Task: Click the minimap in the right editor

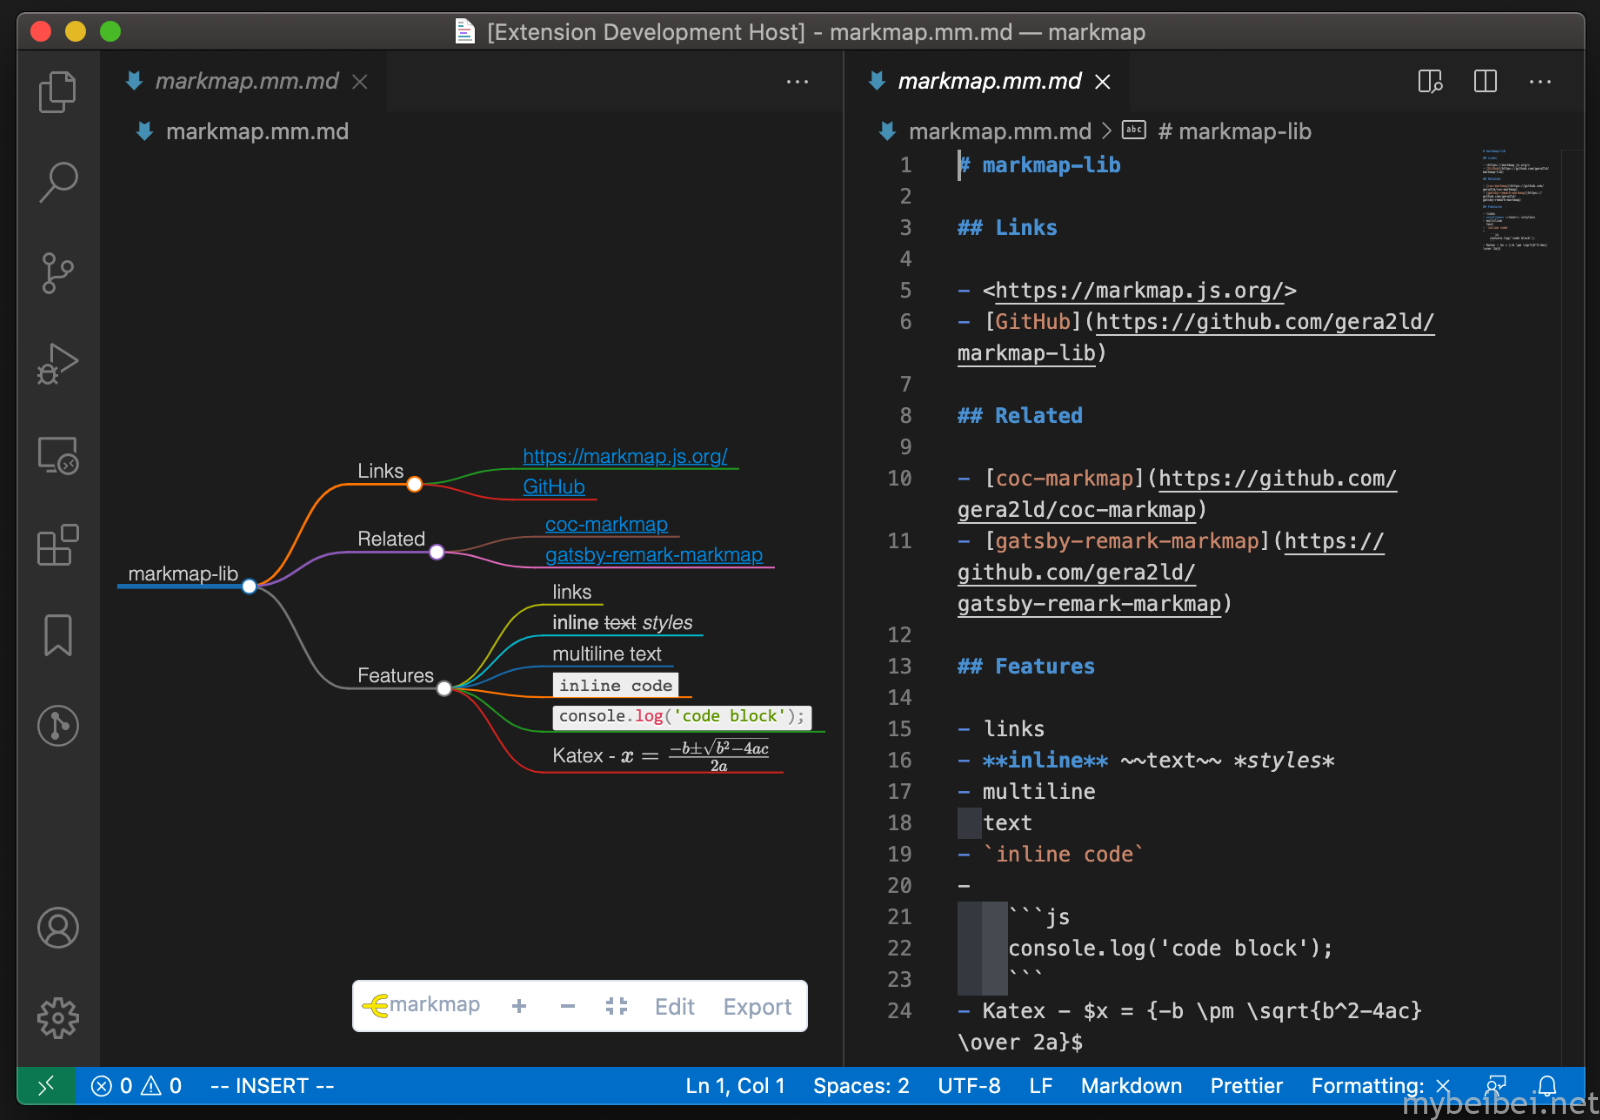Action: click(1515, 200)
